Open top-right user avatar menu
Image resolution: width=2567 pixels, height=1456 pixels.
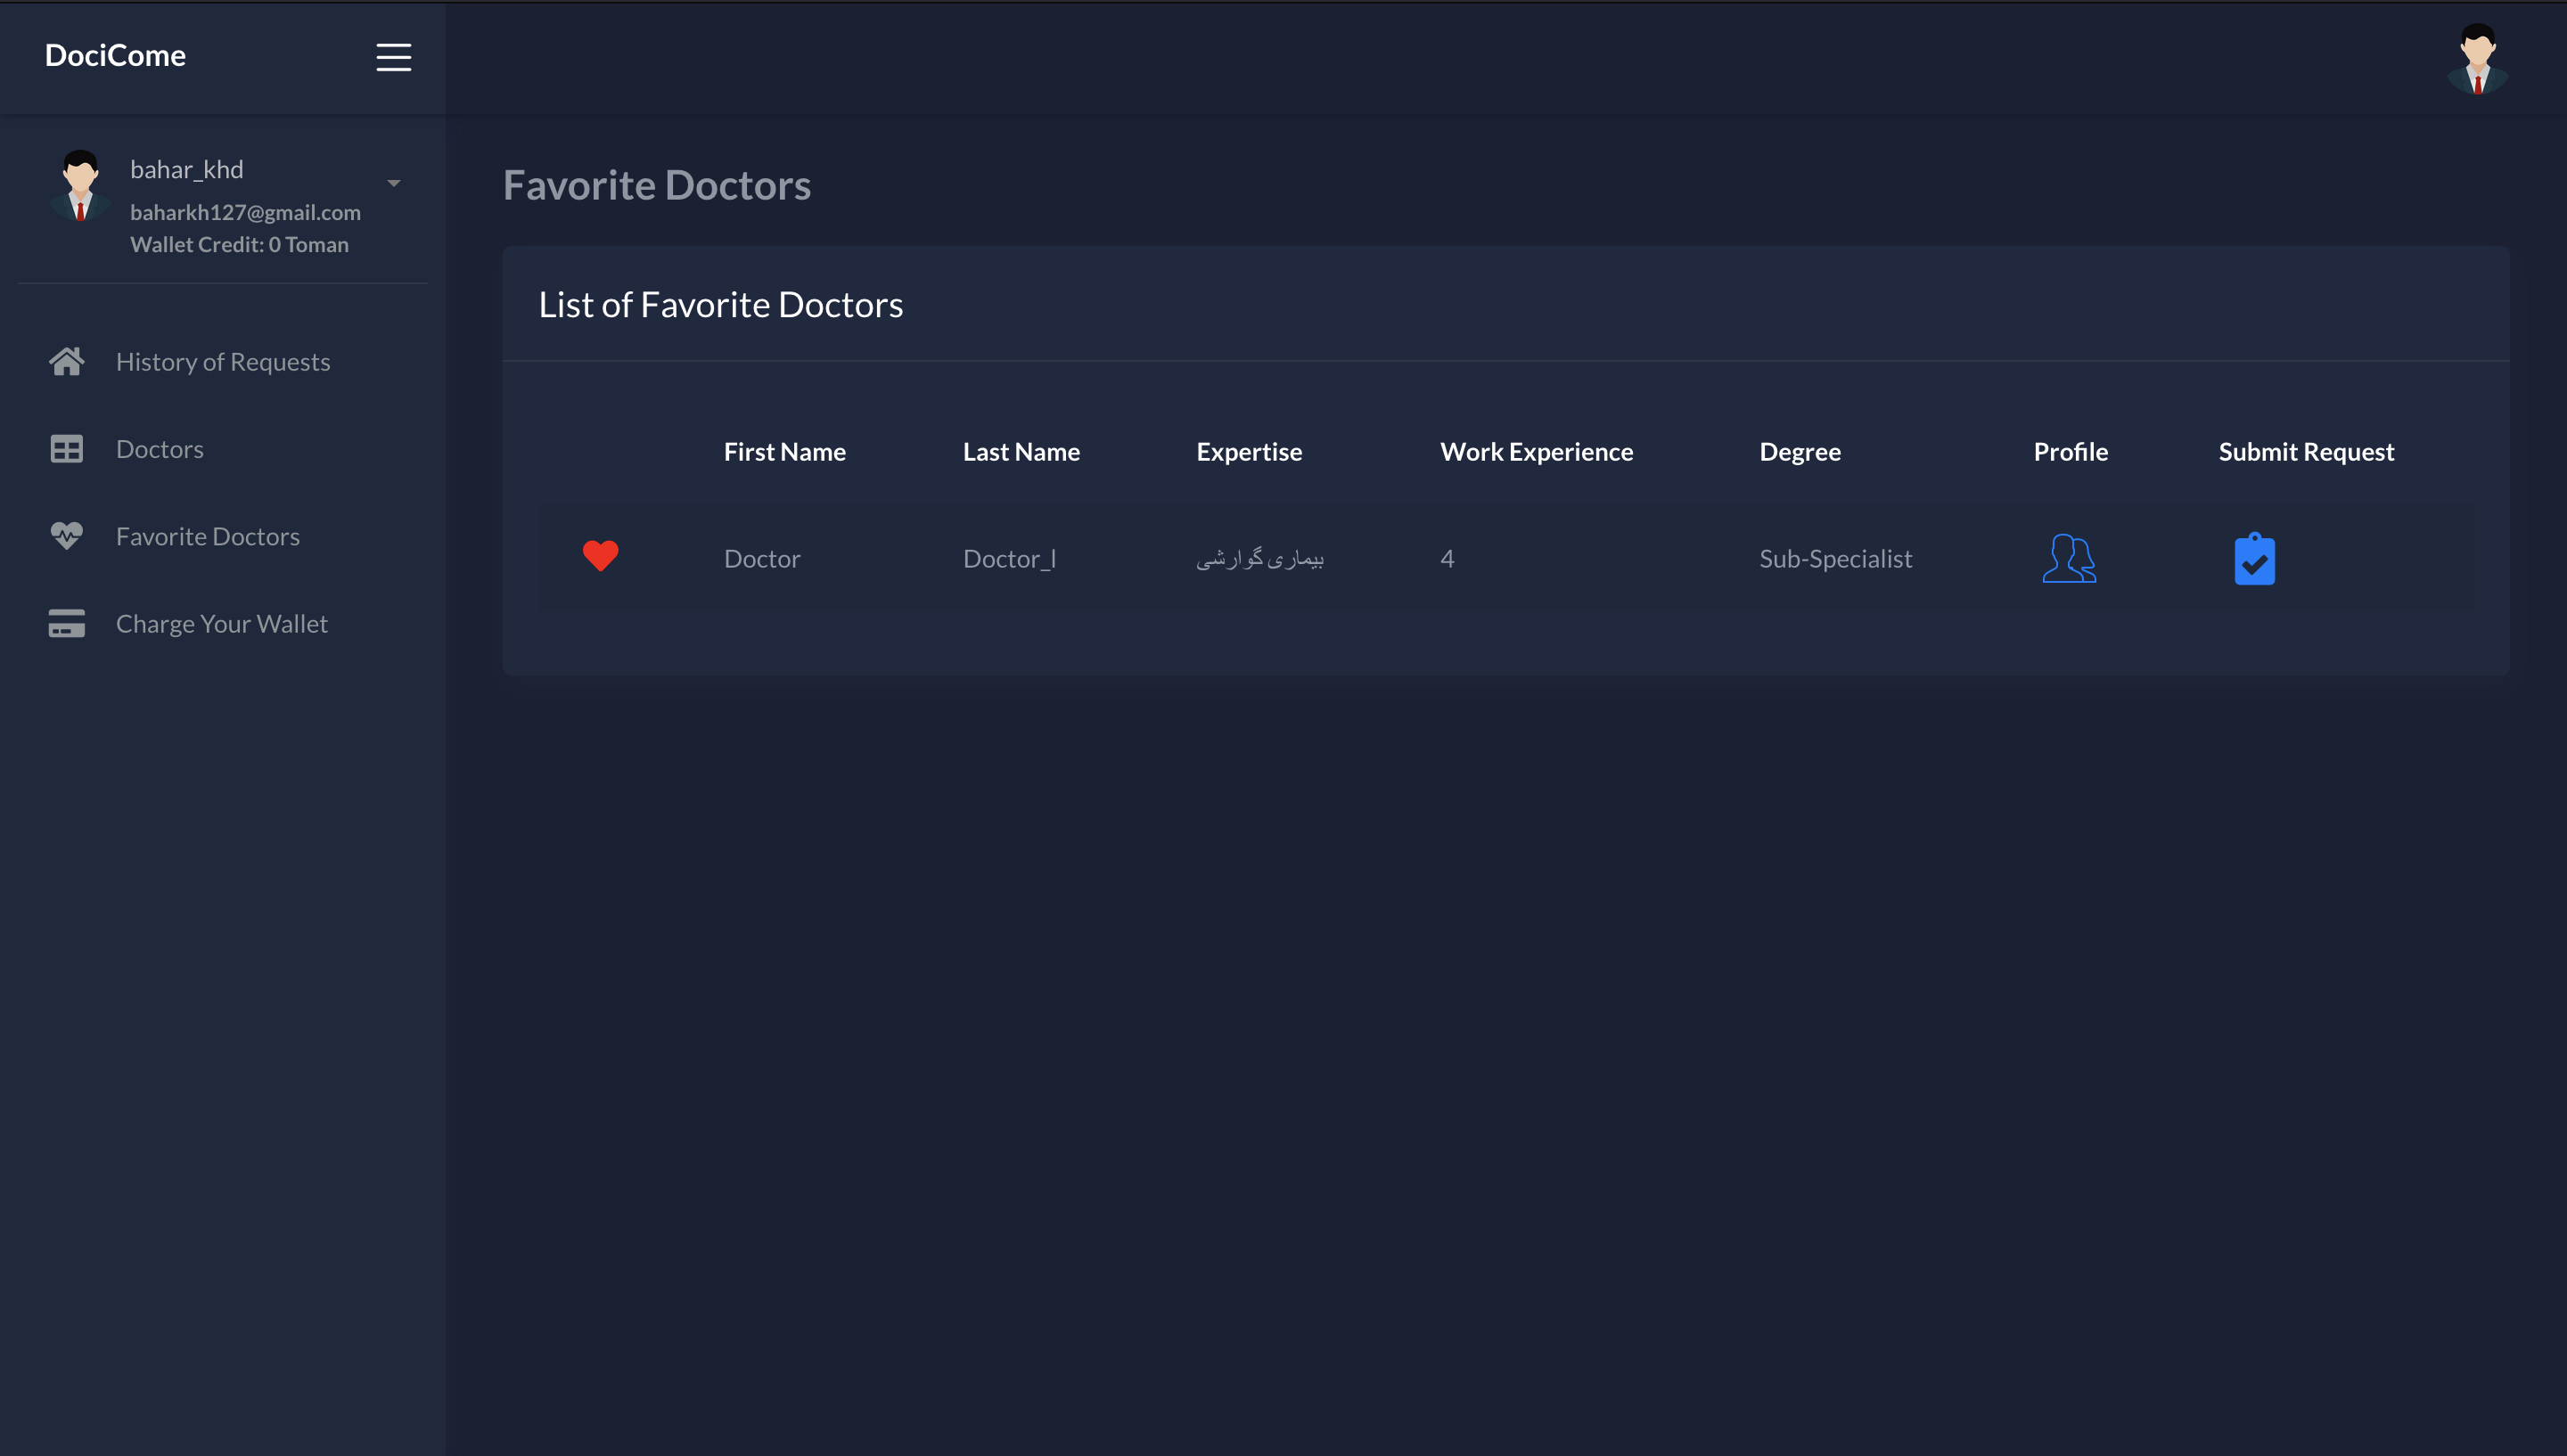pos(2476,59)
